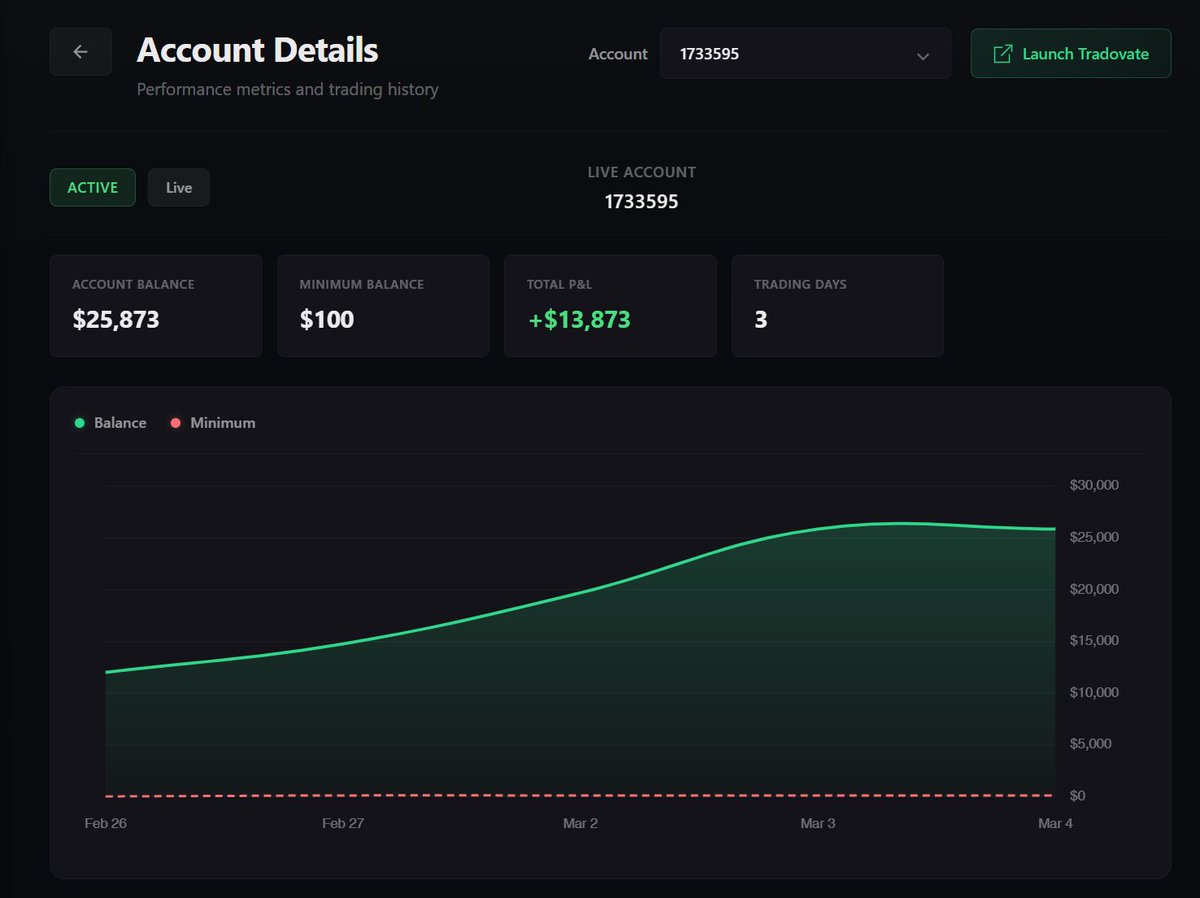Click the 'Performance metrics and trading history' subtitle

(x=288, y=89)
